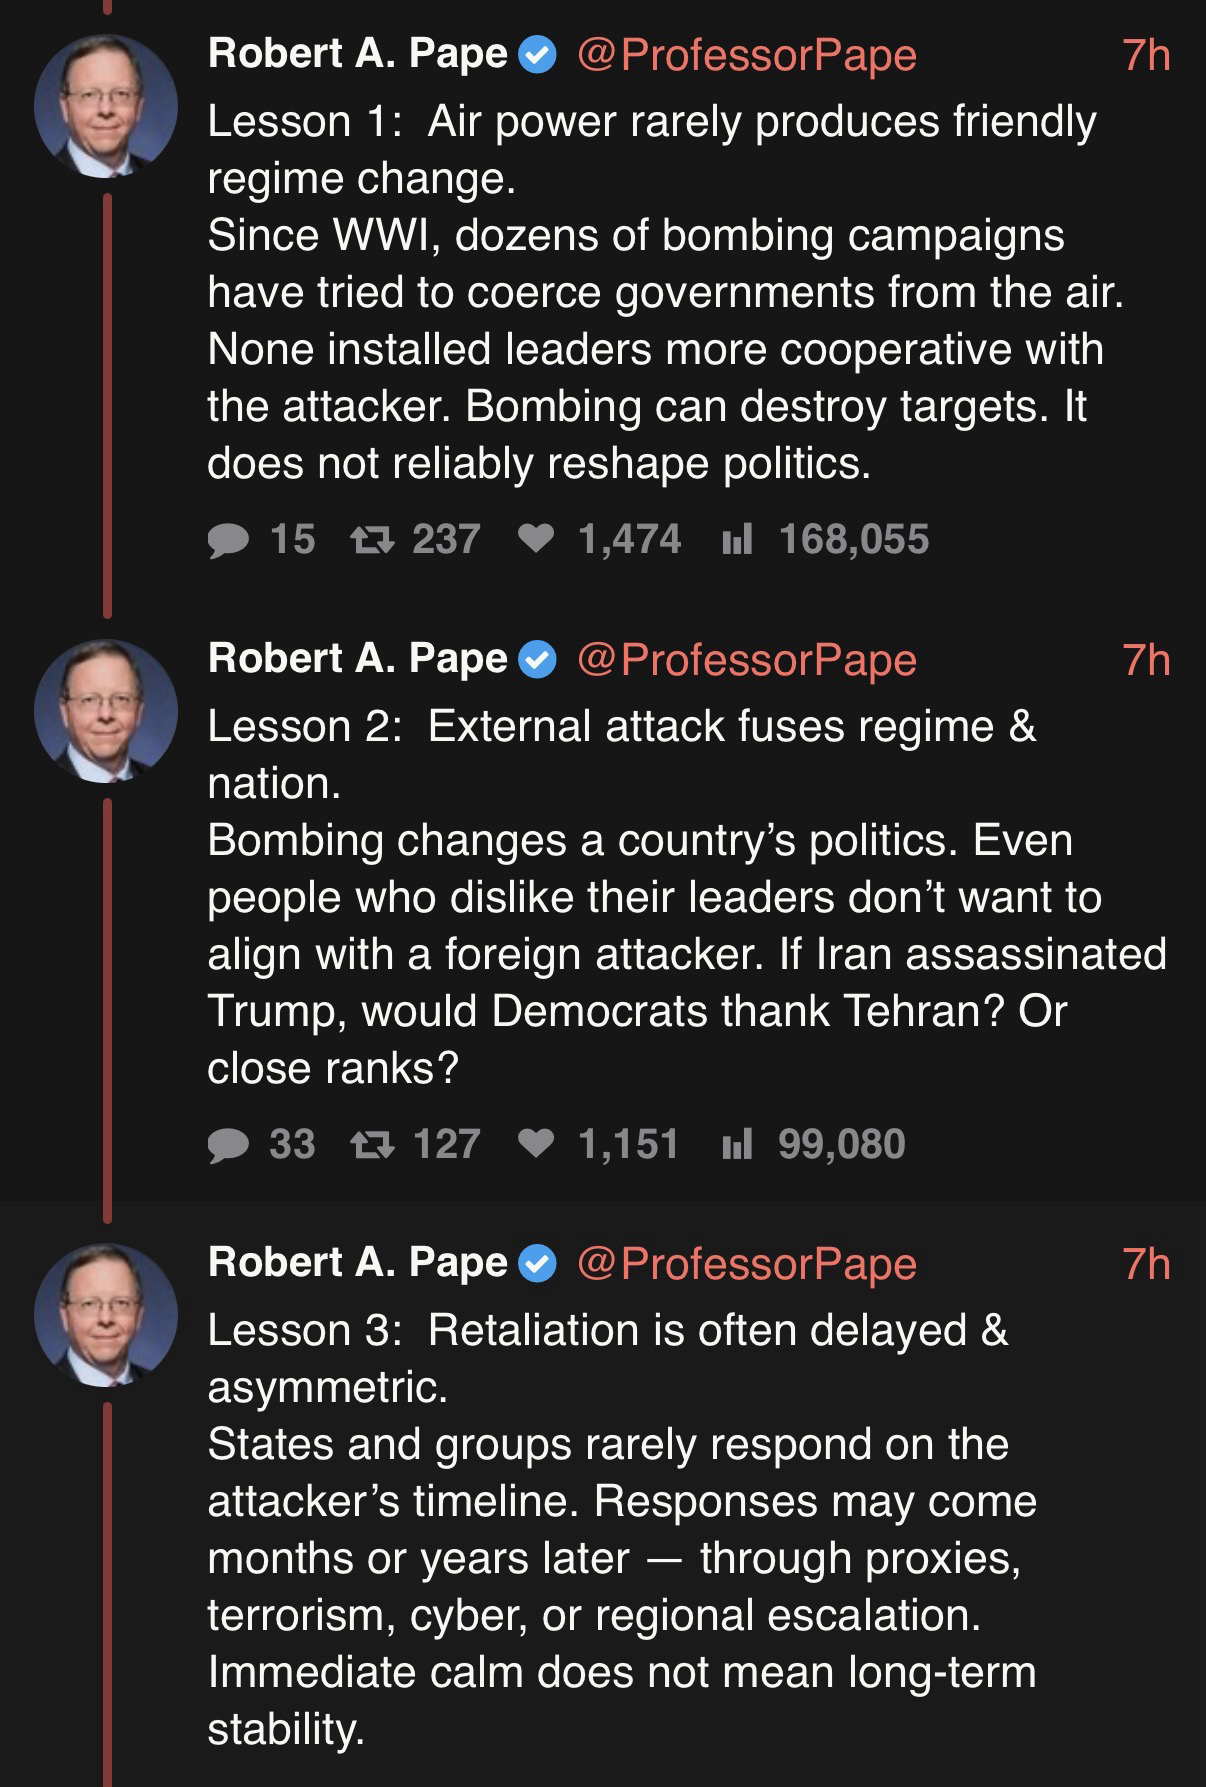This screenshot has width=1206, height=1787.
Task: Click 7h timestamp on Lesson 1 tweet
Action: click(1146, 55)
